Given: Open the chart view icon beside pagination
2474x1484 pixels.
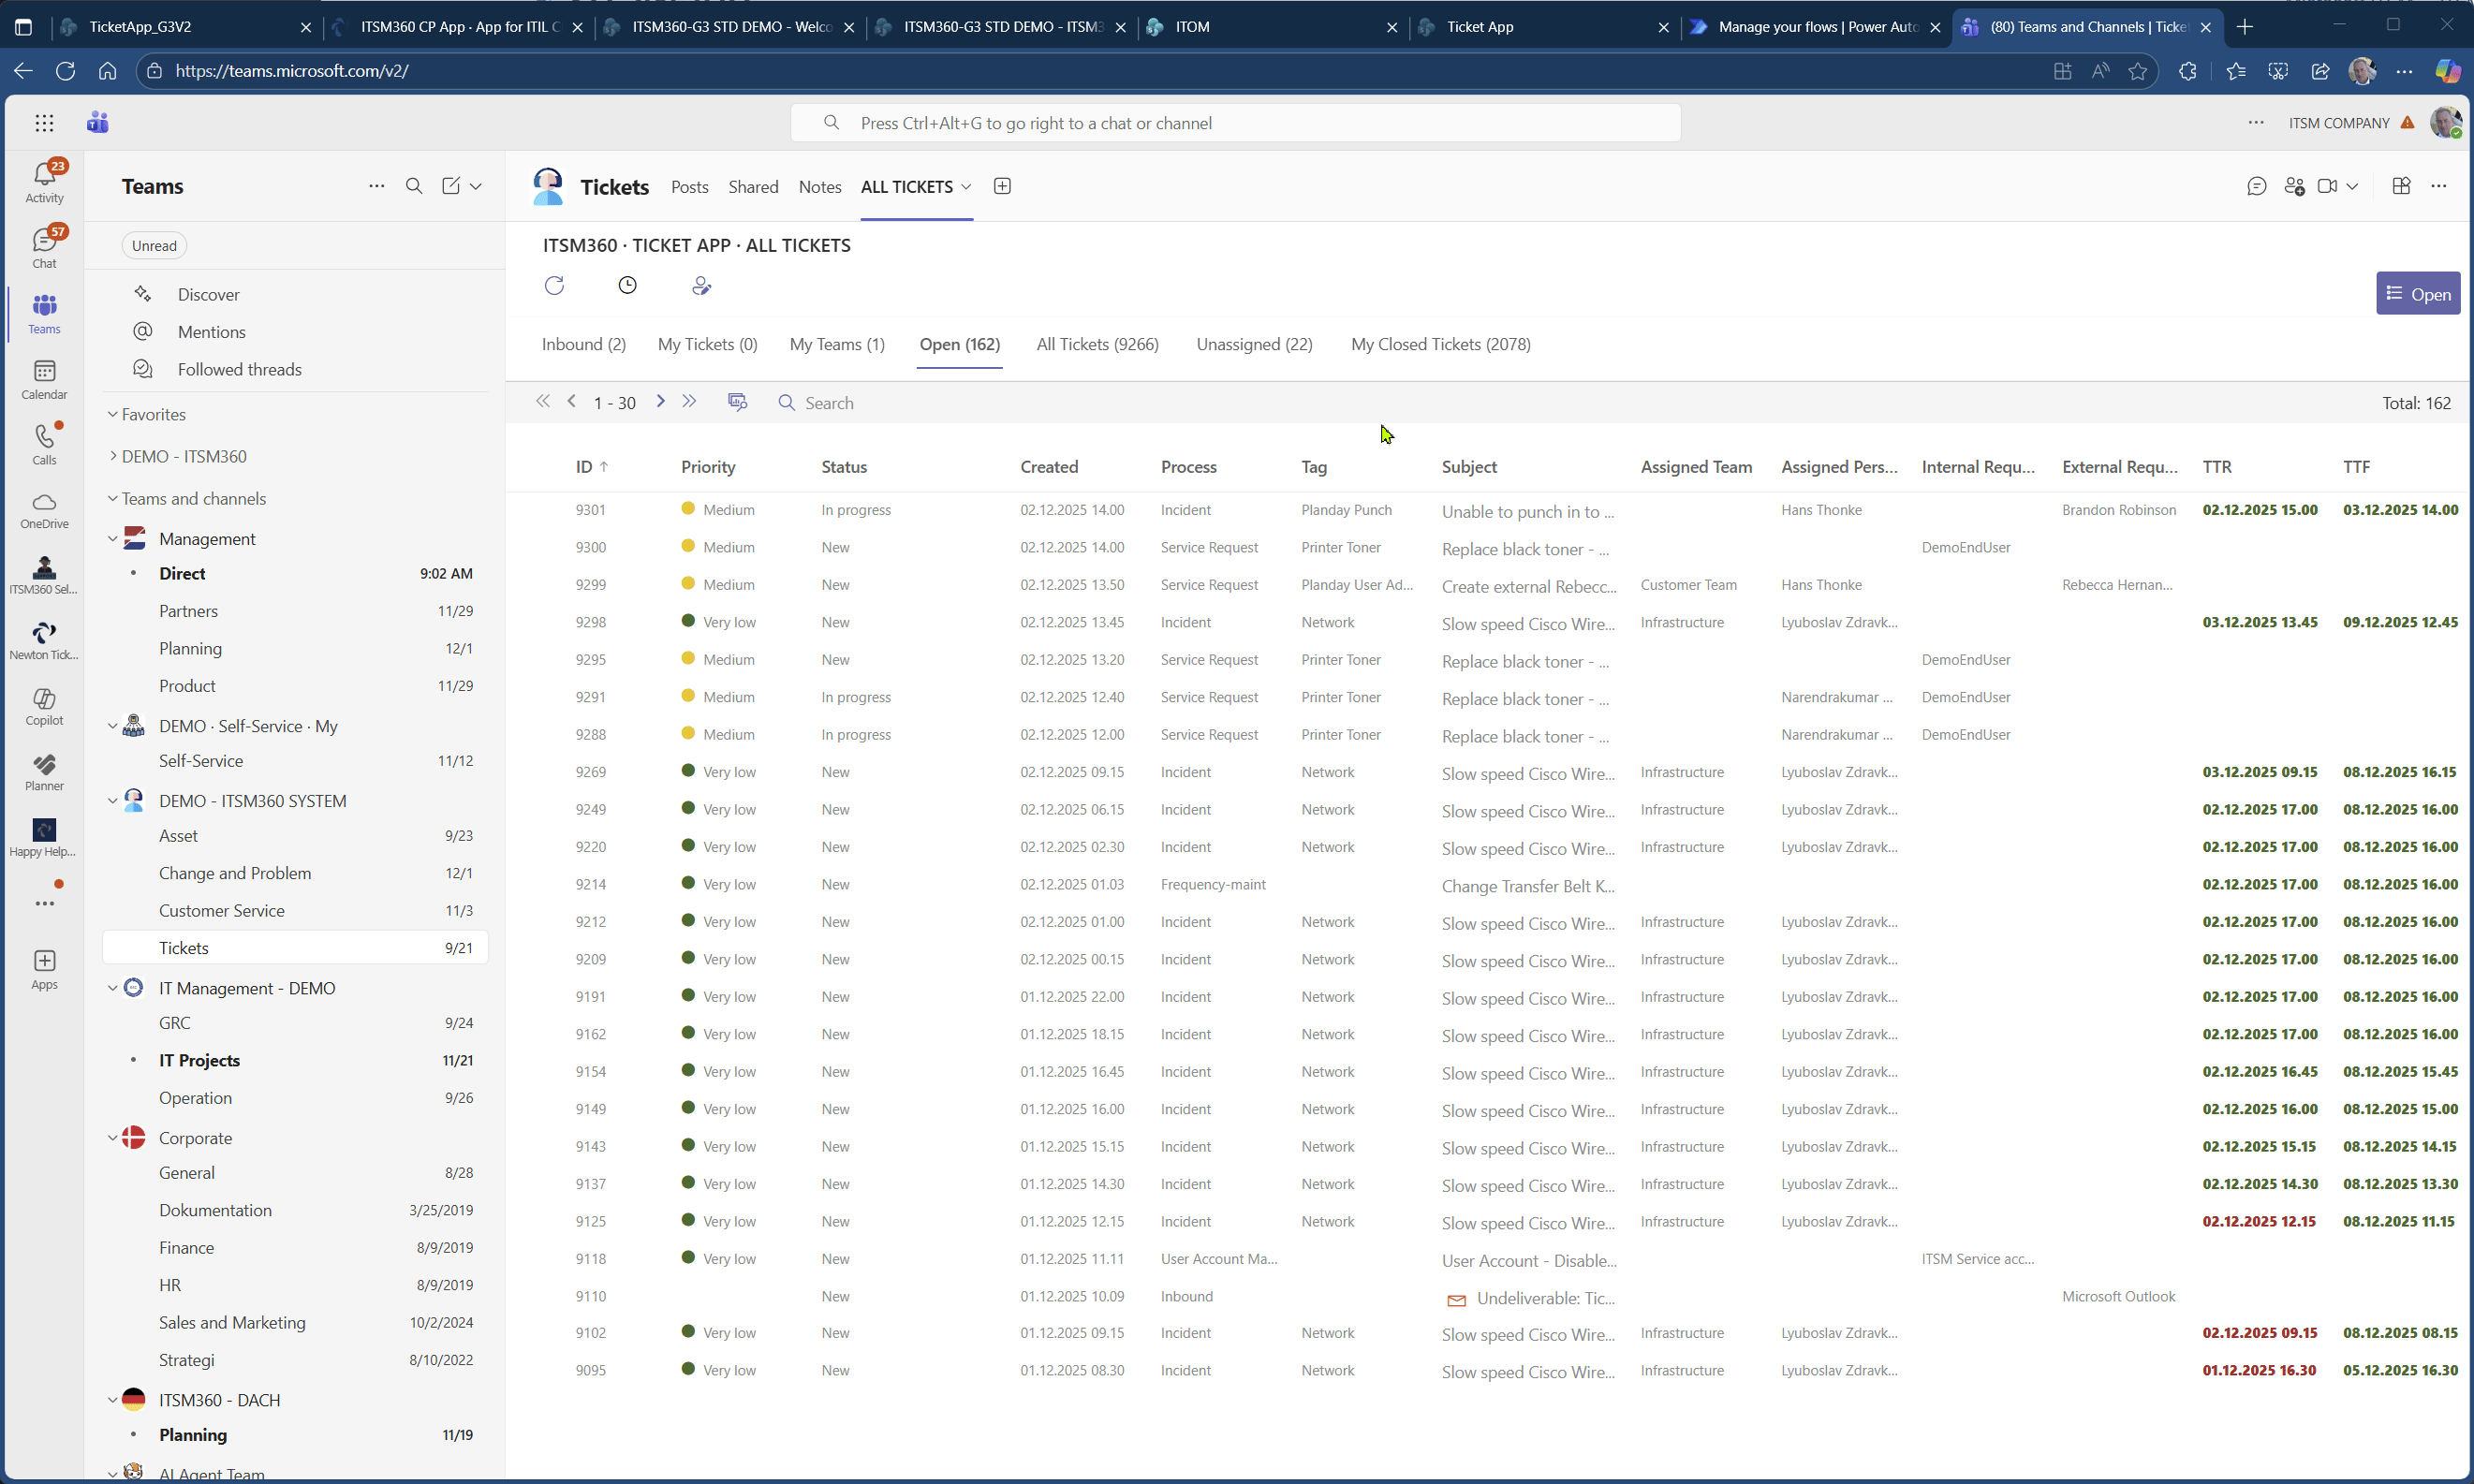Looking at the screenshot, I should (737, 402).
